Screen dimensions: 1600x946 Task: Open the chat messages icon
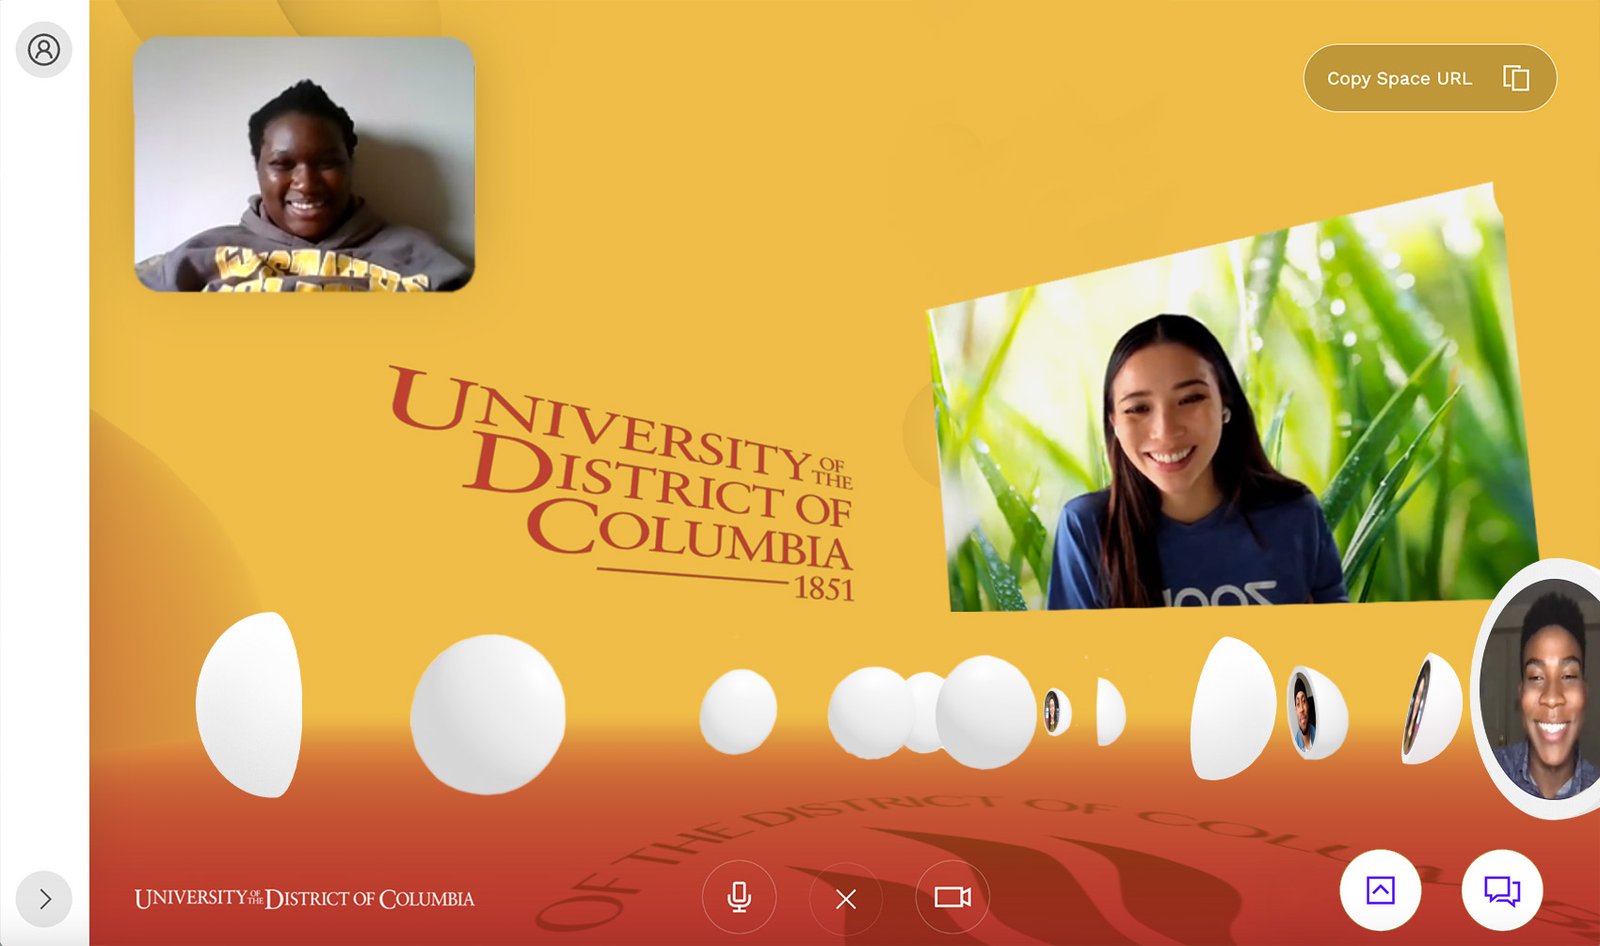pos(1501,890)
